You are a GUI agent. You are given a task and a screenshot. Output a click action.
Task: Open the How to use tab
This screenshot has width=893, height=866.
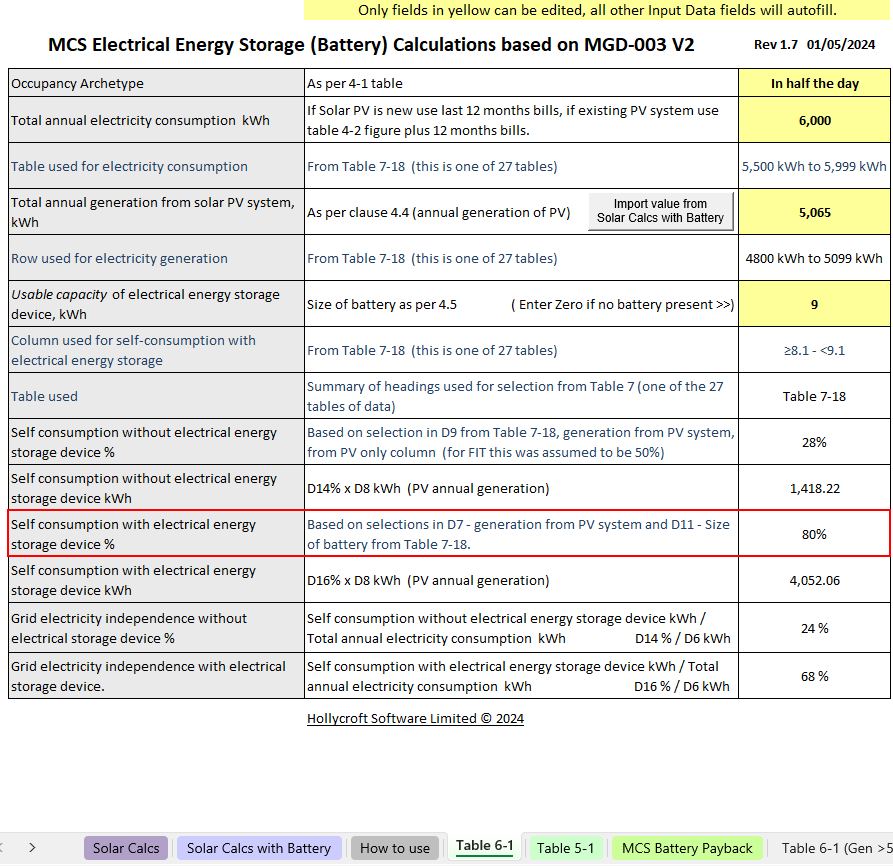click(x=395, y=848)
